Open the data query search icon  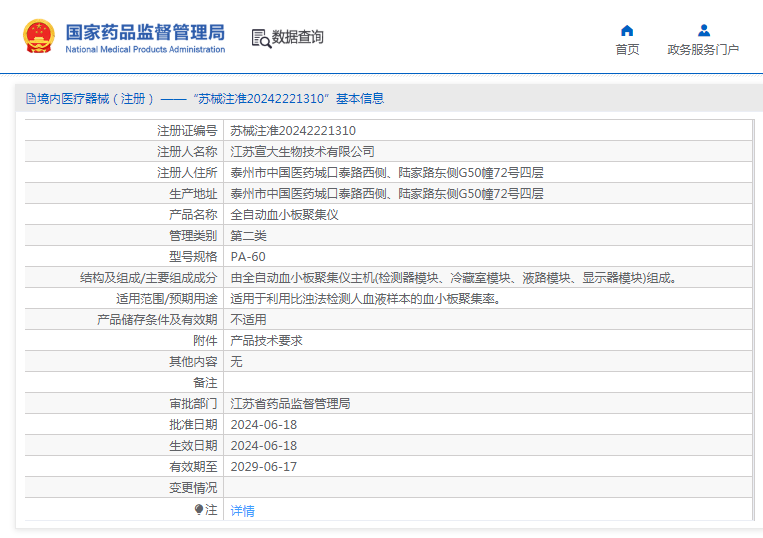[261, 38]
